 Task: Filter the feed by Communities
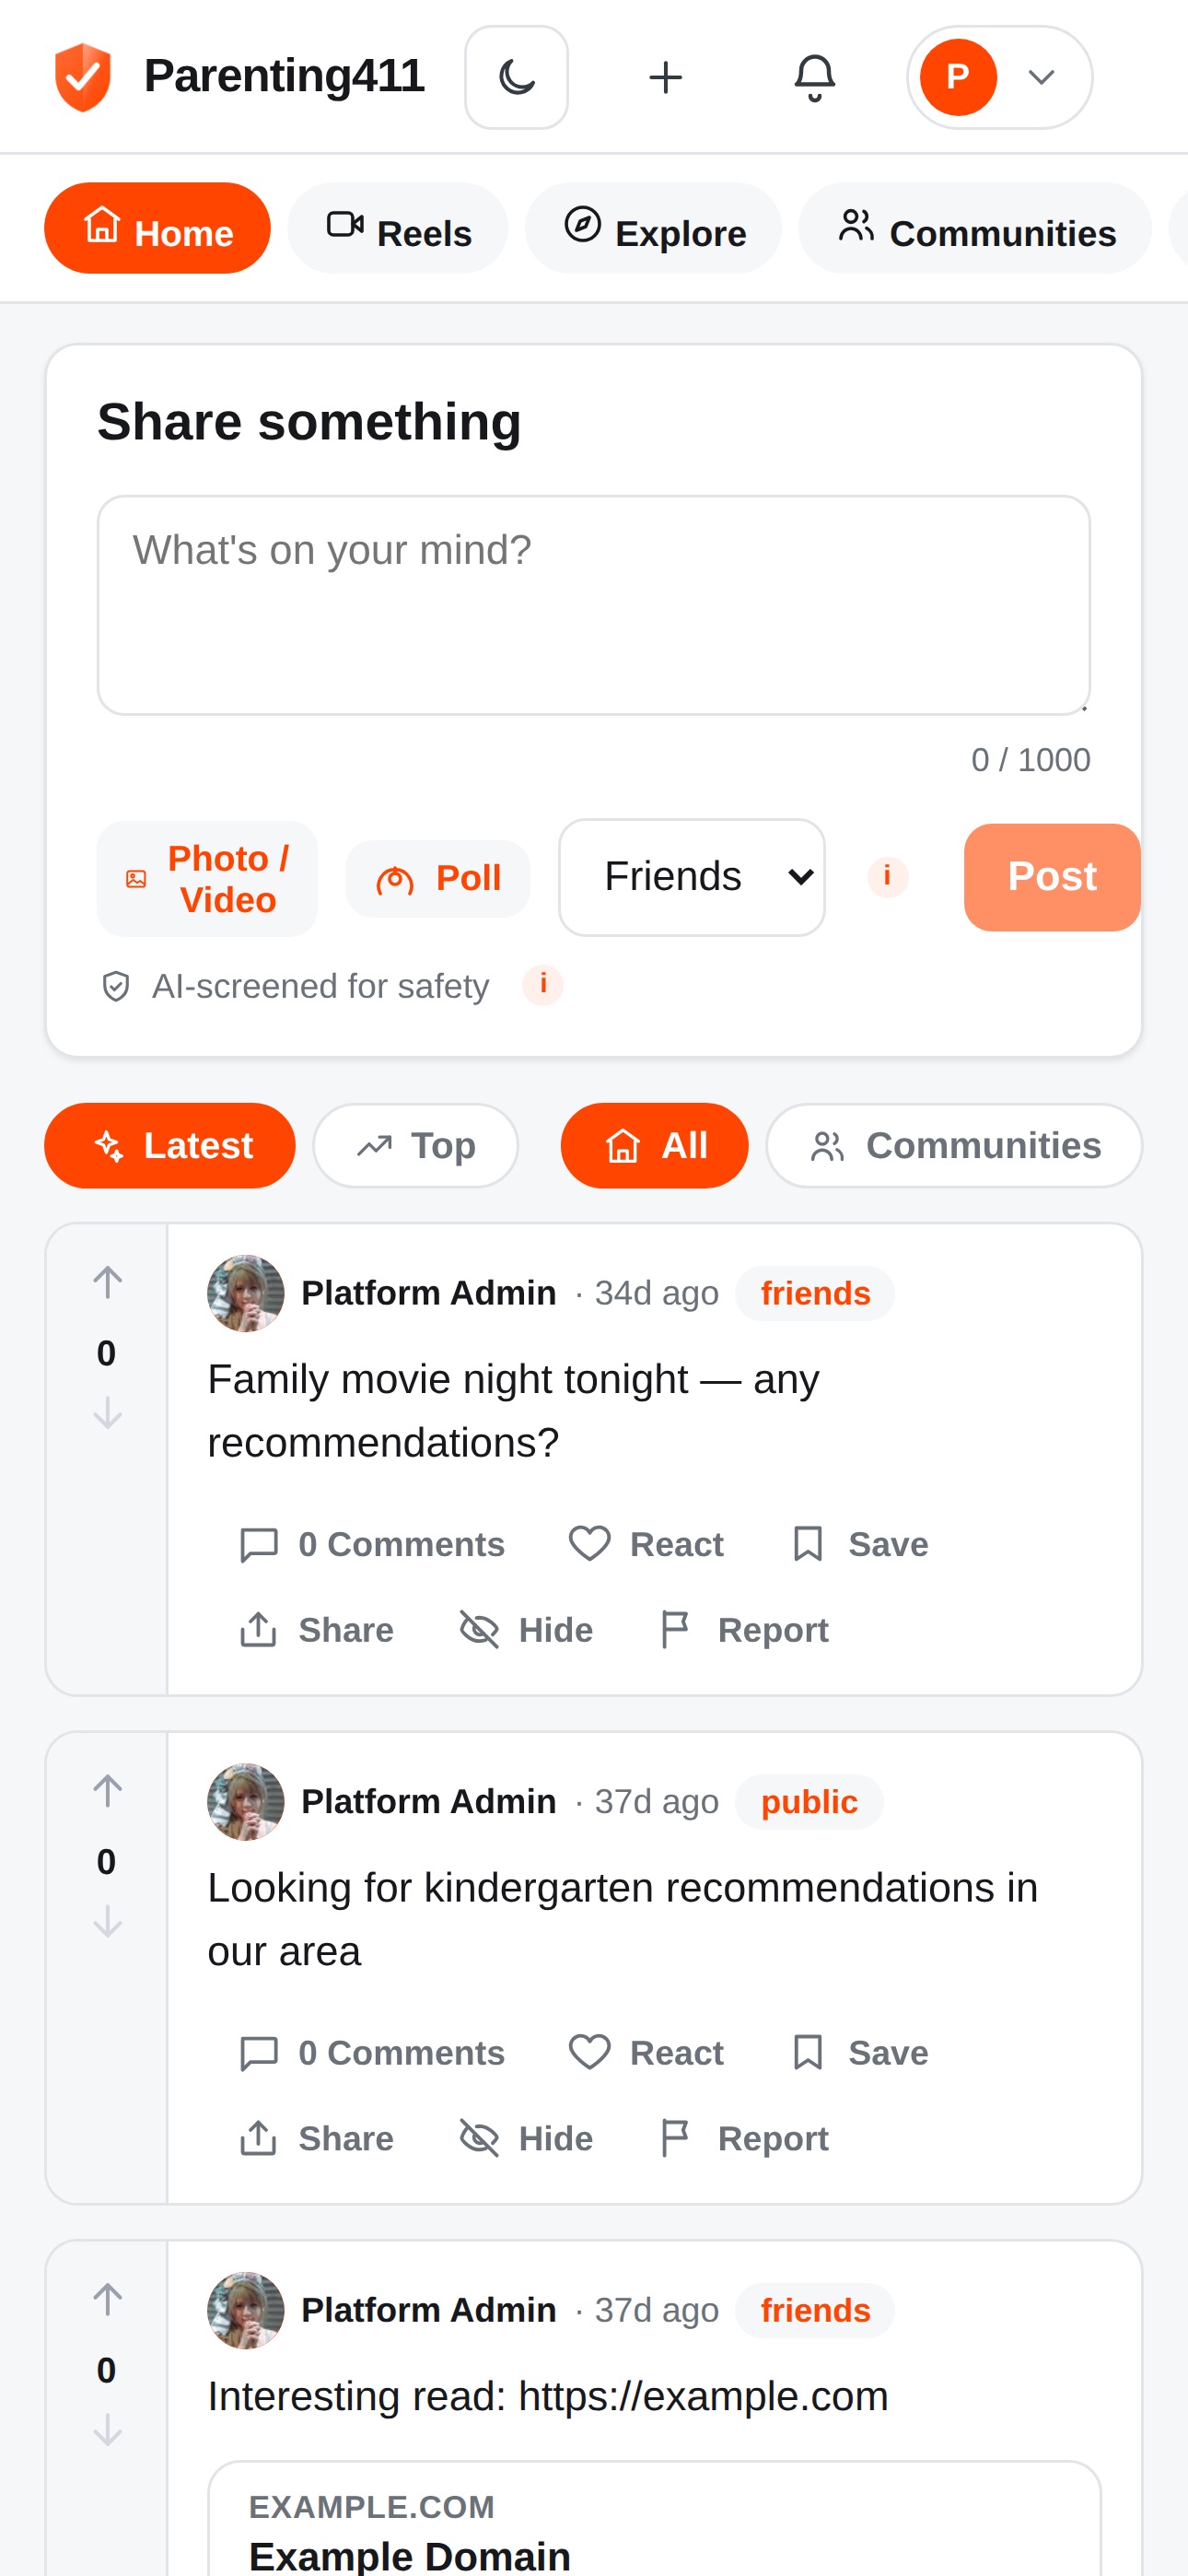pos(954,1145)
